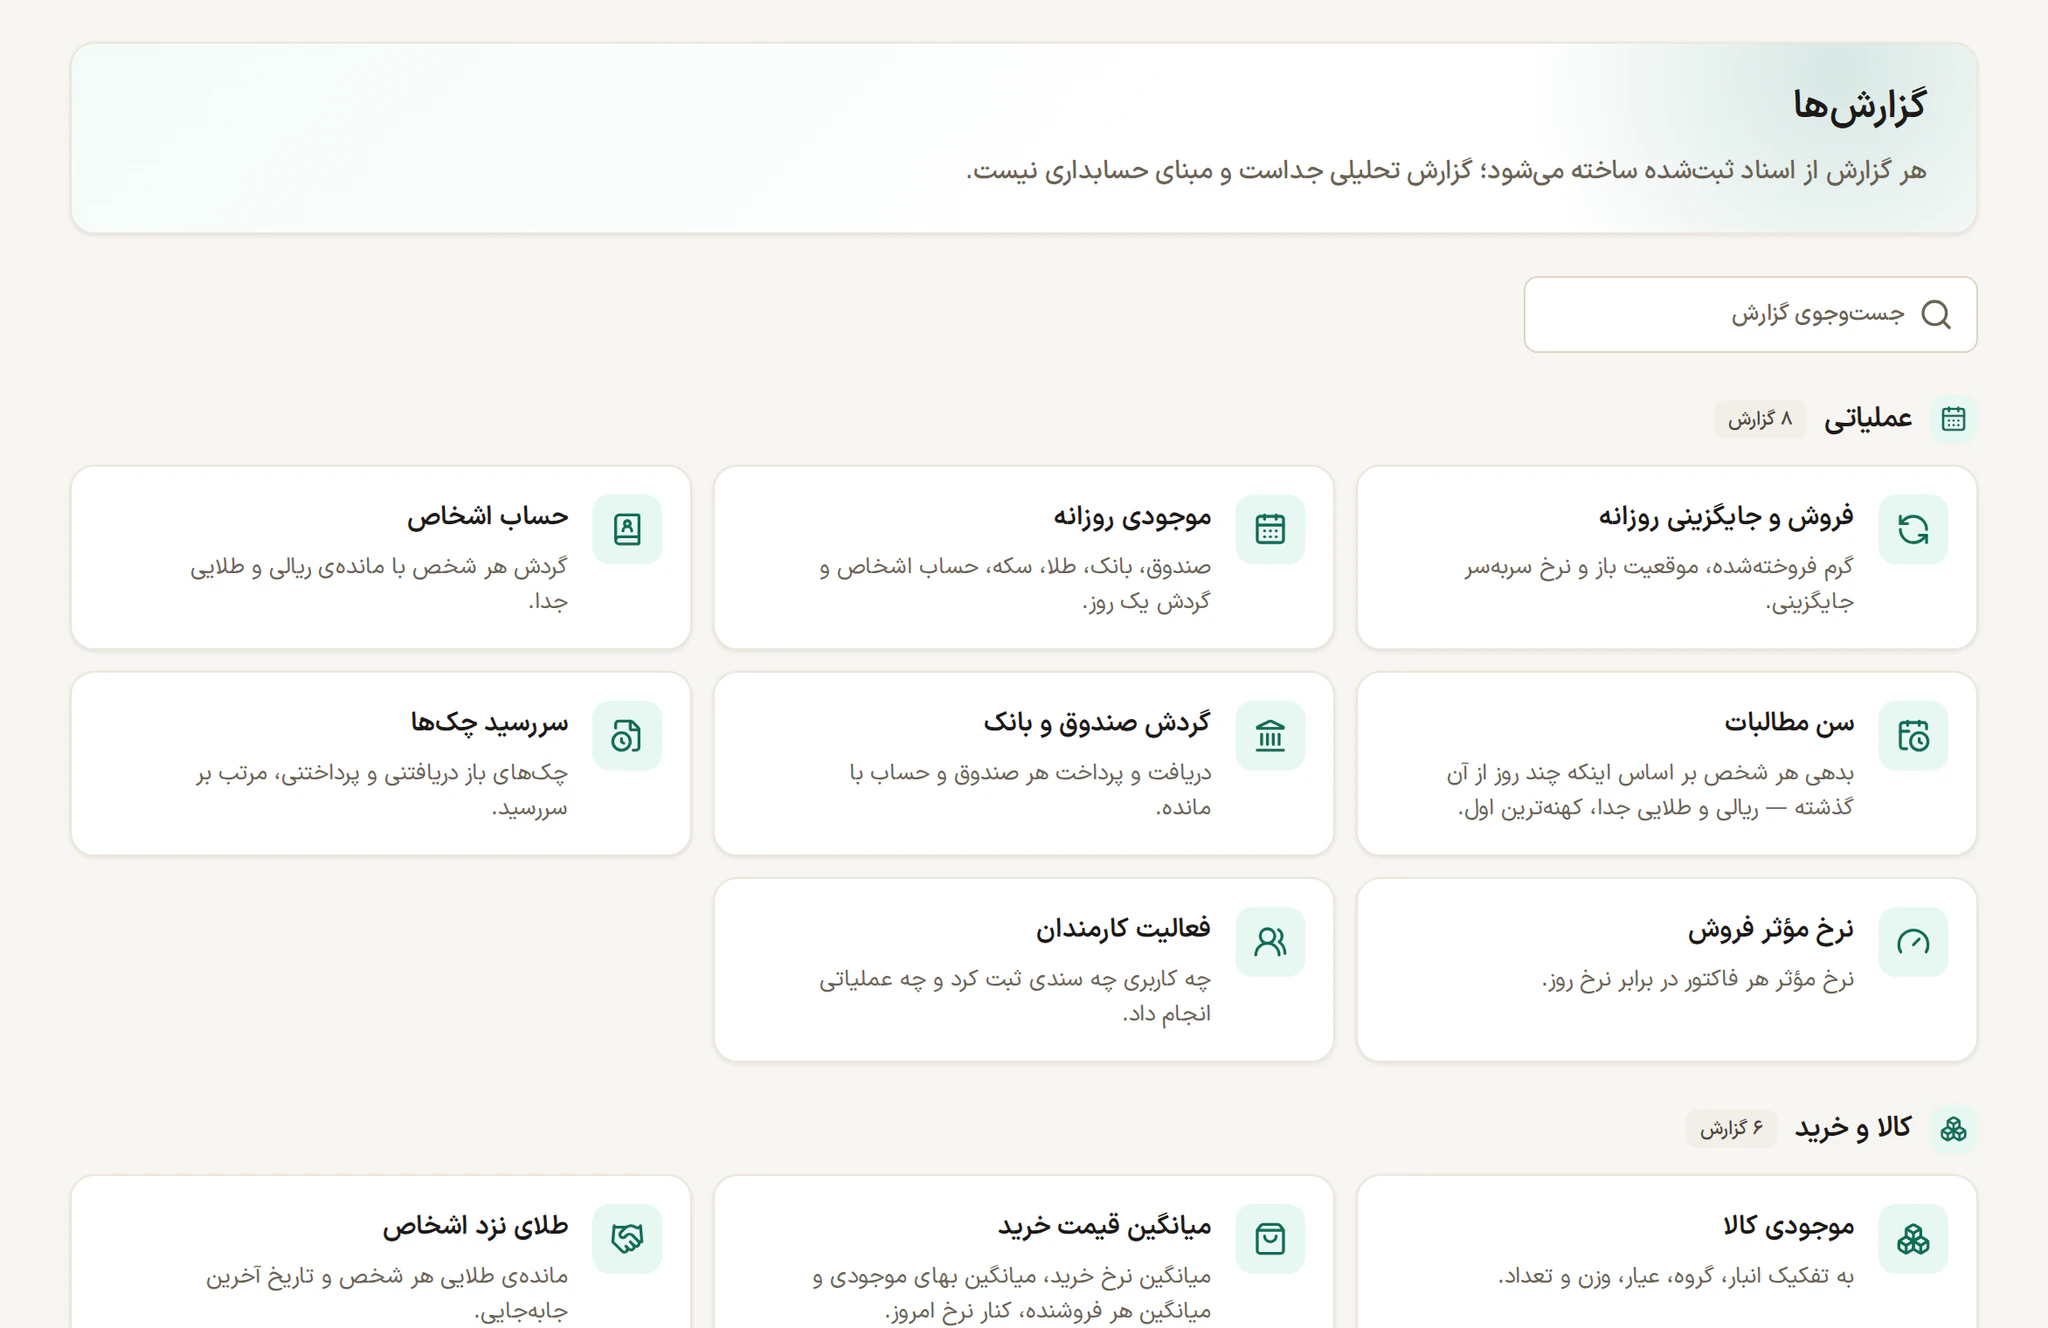Click the calendar icon on موجودی روزانه card
The height and width of the screenshot is (1328, 2048).
(1270, 529)
